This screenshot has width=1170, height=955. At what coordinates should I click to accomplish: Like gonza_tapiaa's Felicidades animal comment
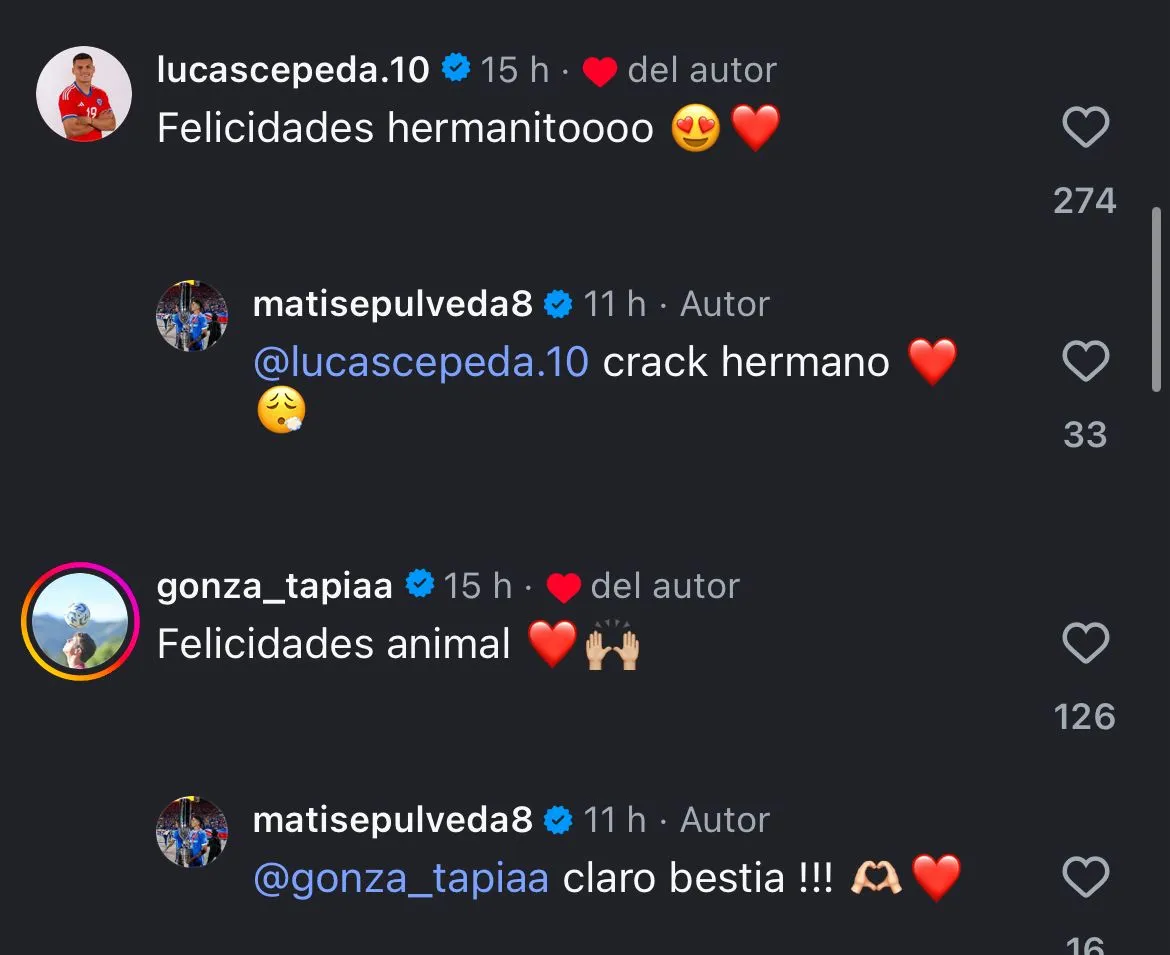coord(1085,644)
